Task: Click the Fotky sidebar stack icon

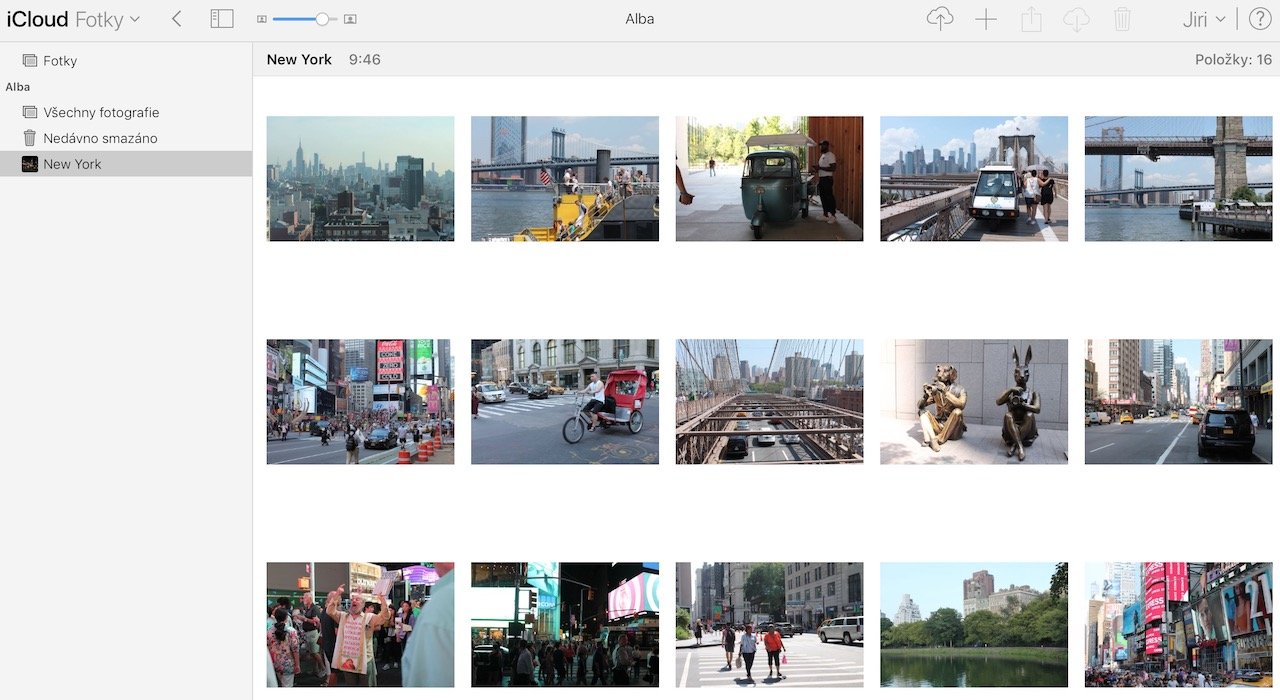Action: tap(30, 61)
